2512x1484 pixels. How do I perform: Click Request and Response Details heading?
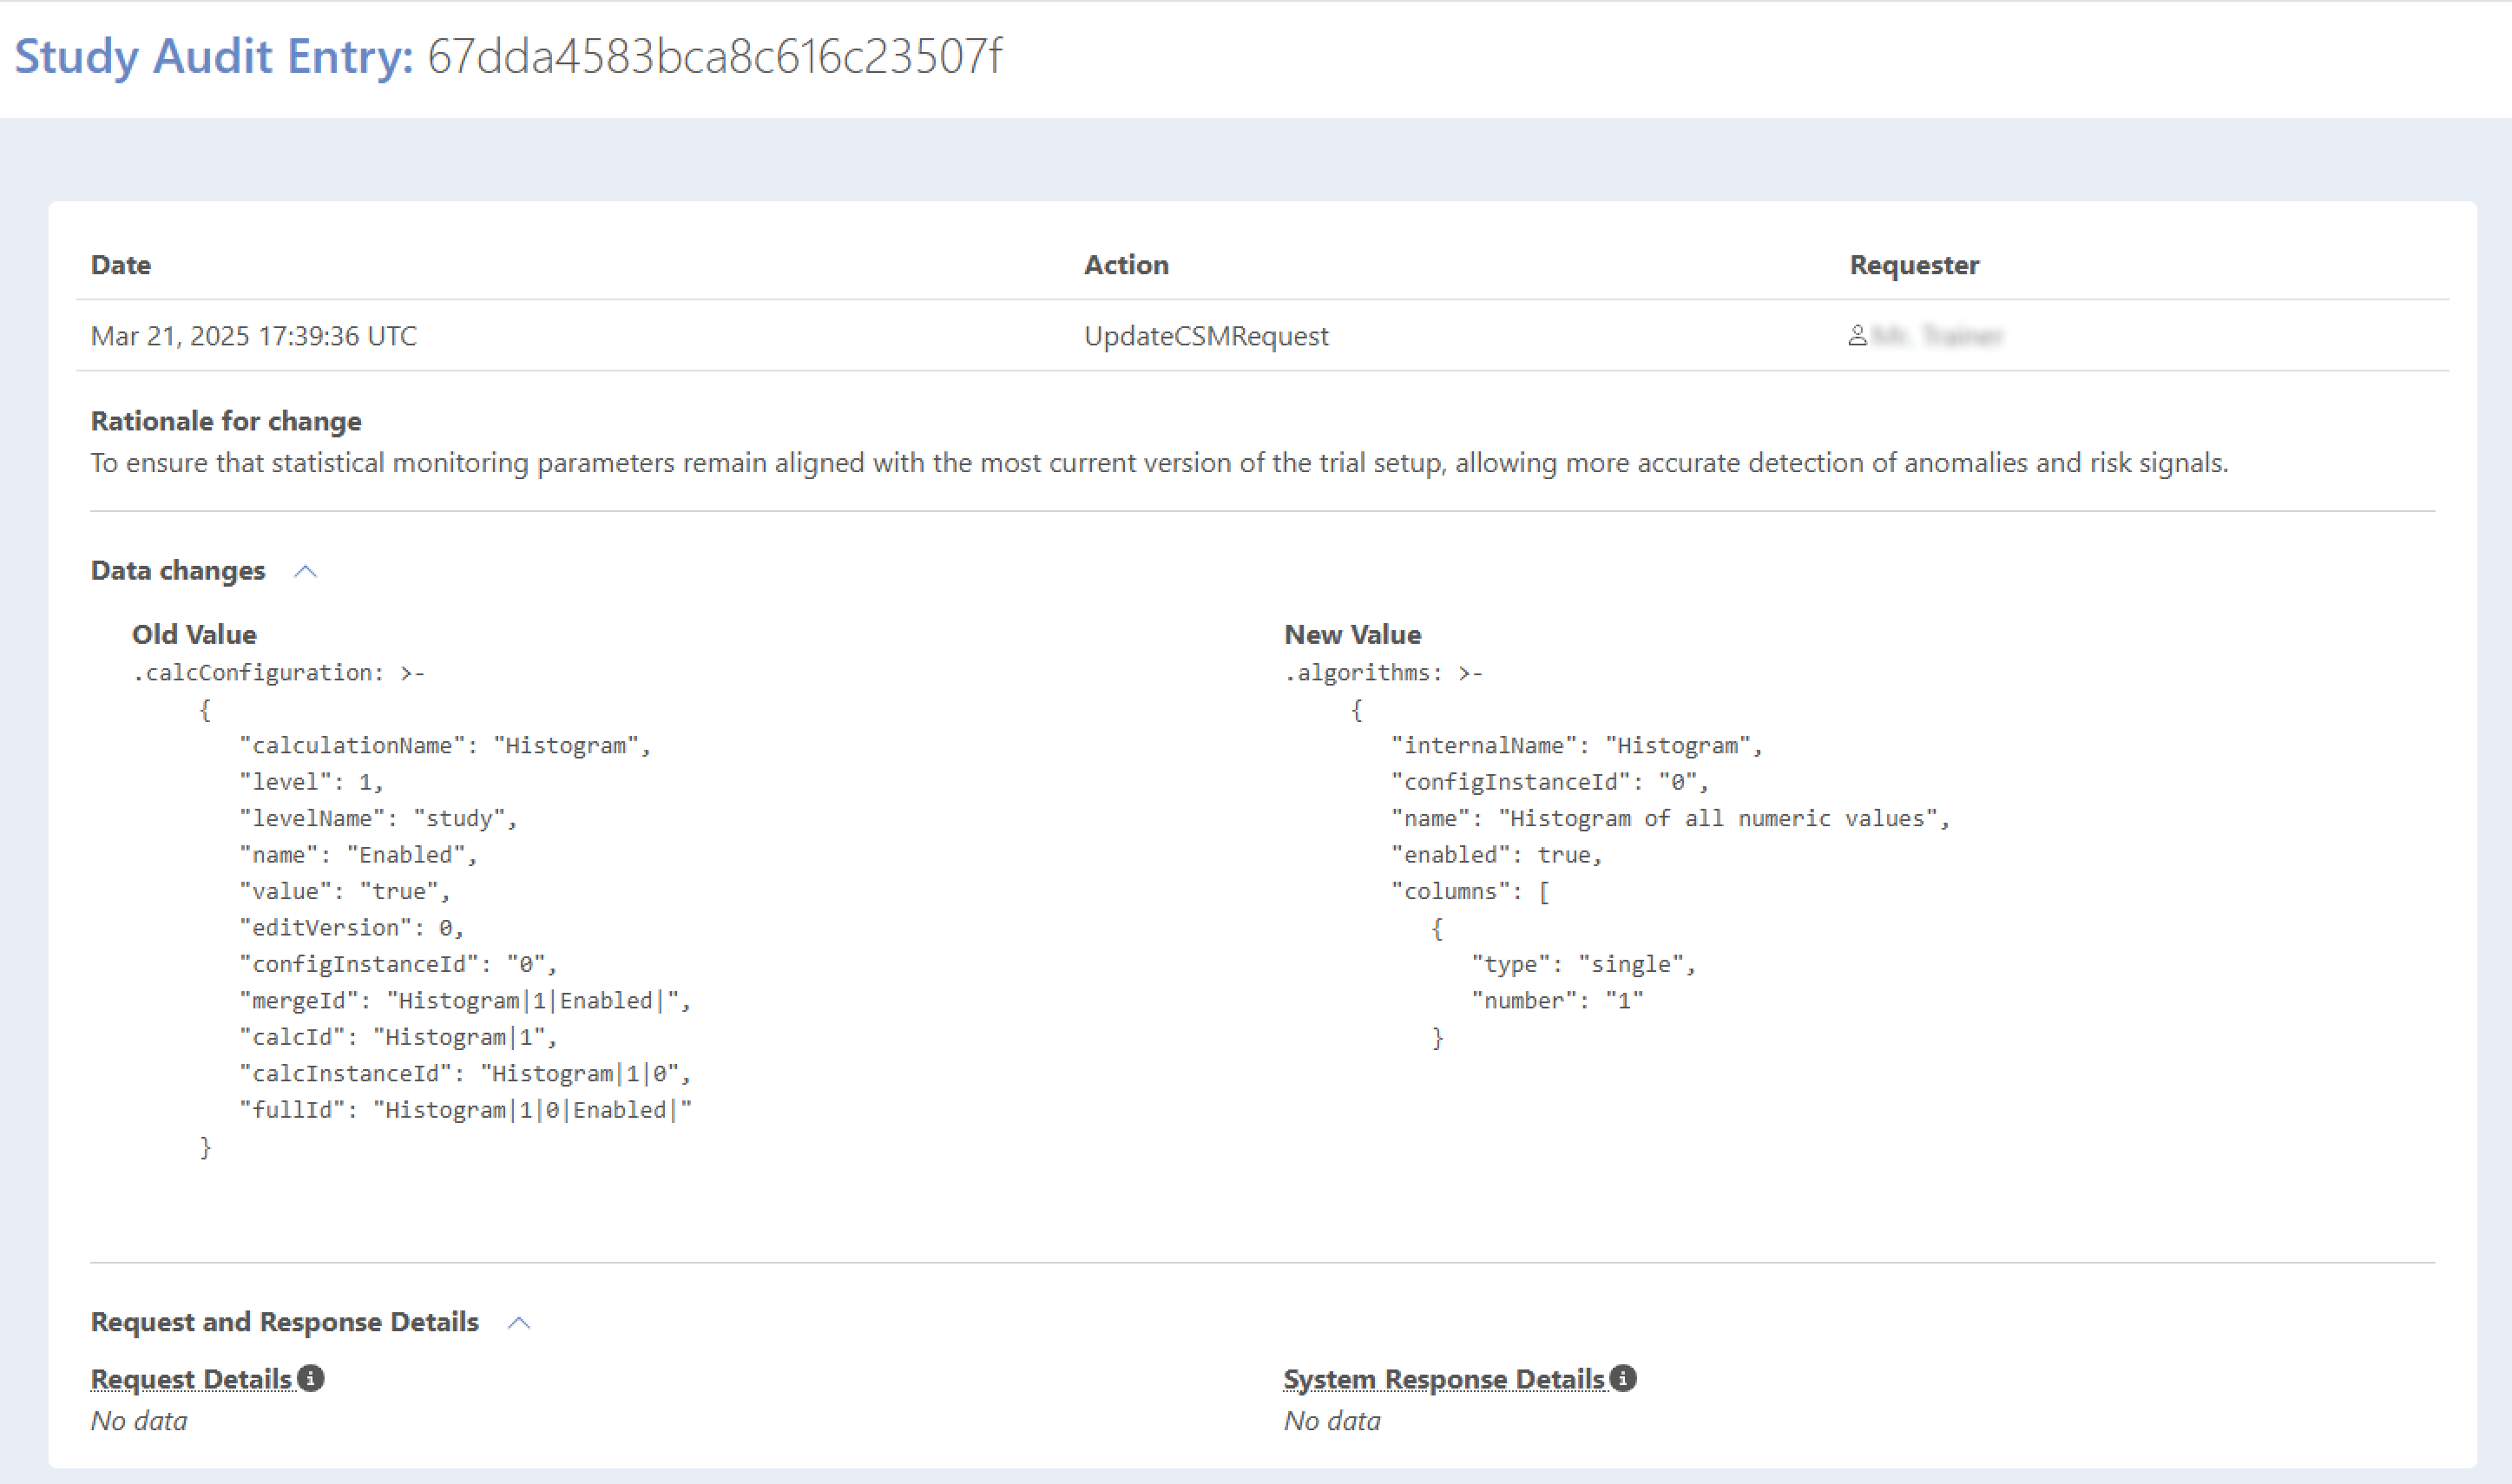pos(285,1321)
